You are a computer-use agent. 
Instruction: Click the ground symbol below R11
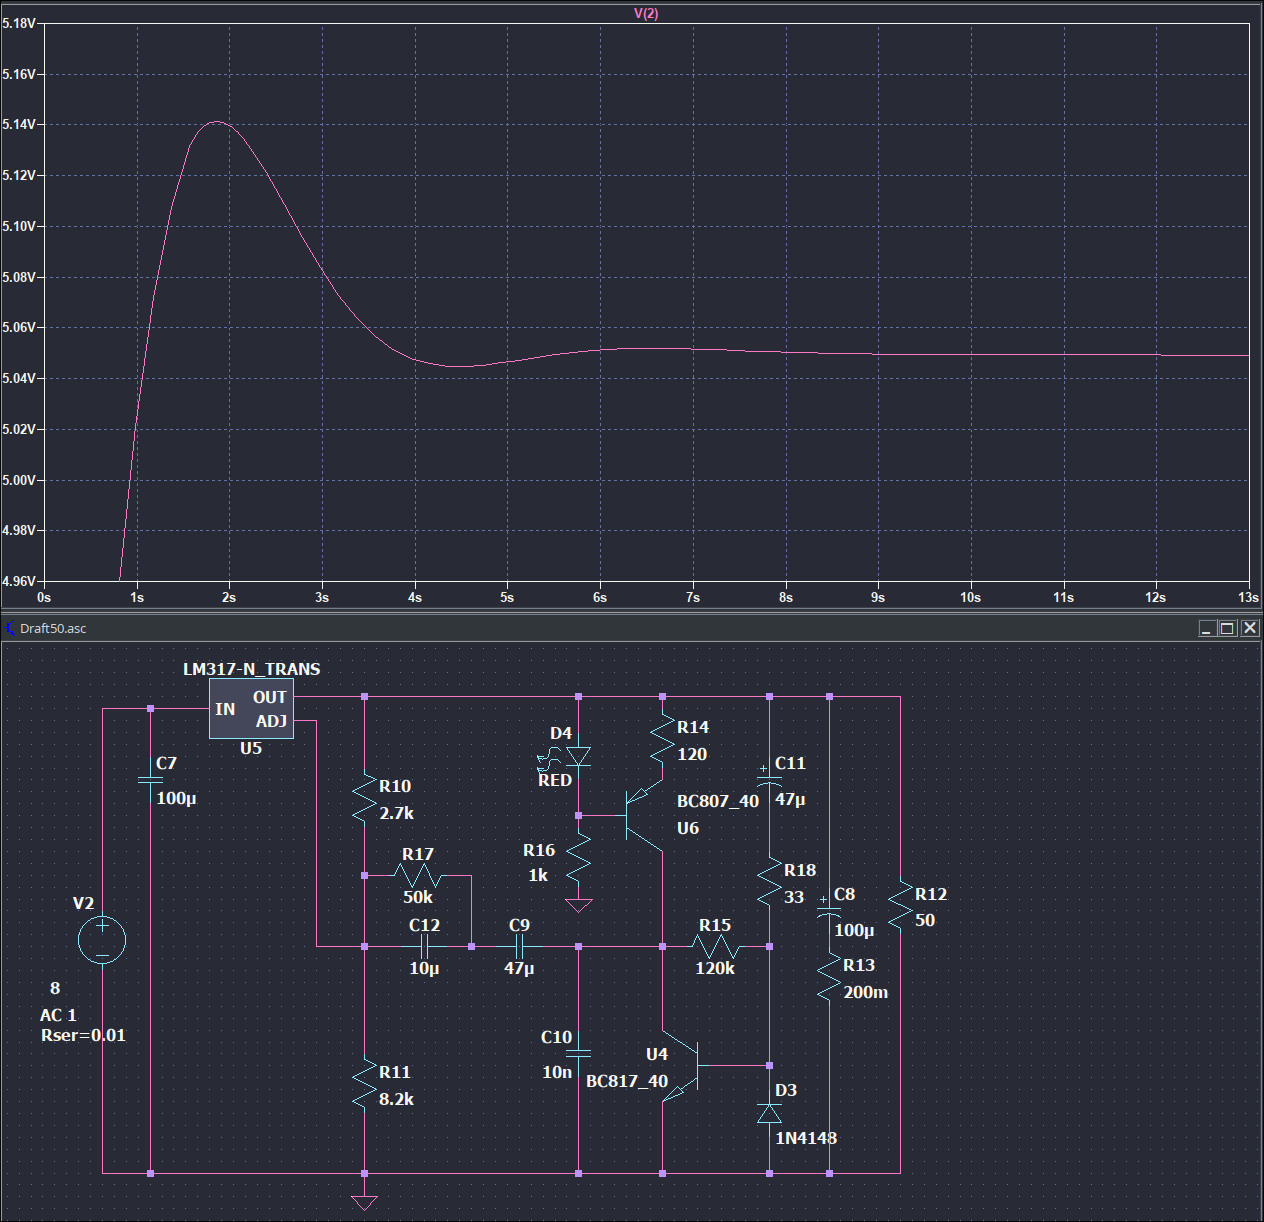pyautogui.click(x=364, y=1201)
